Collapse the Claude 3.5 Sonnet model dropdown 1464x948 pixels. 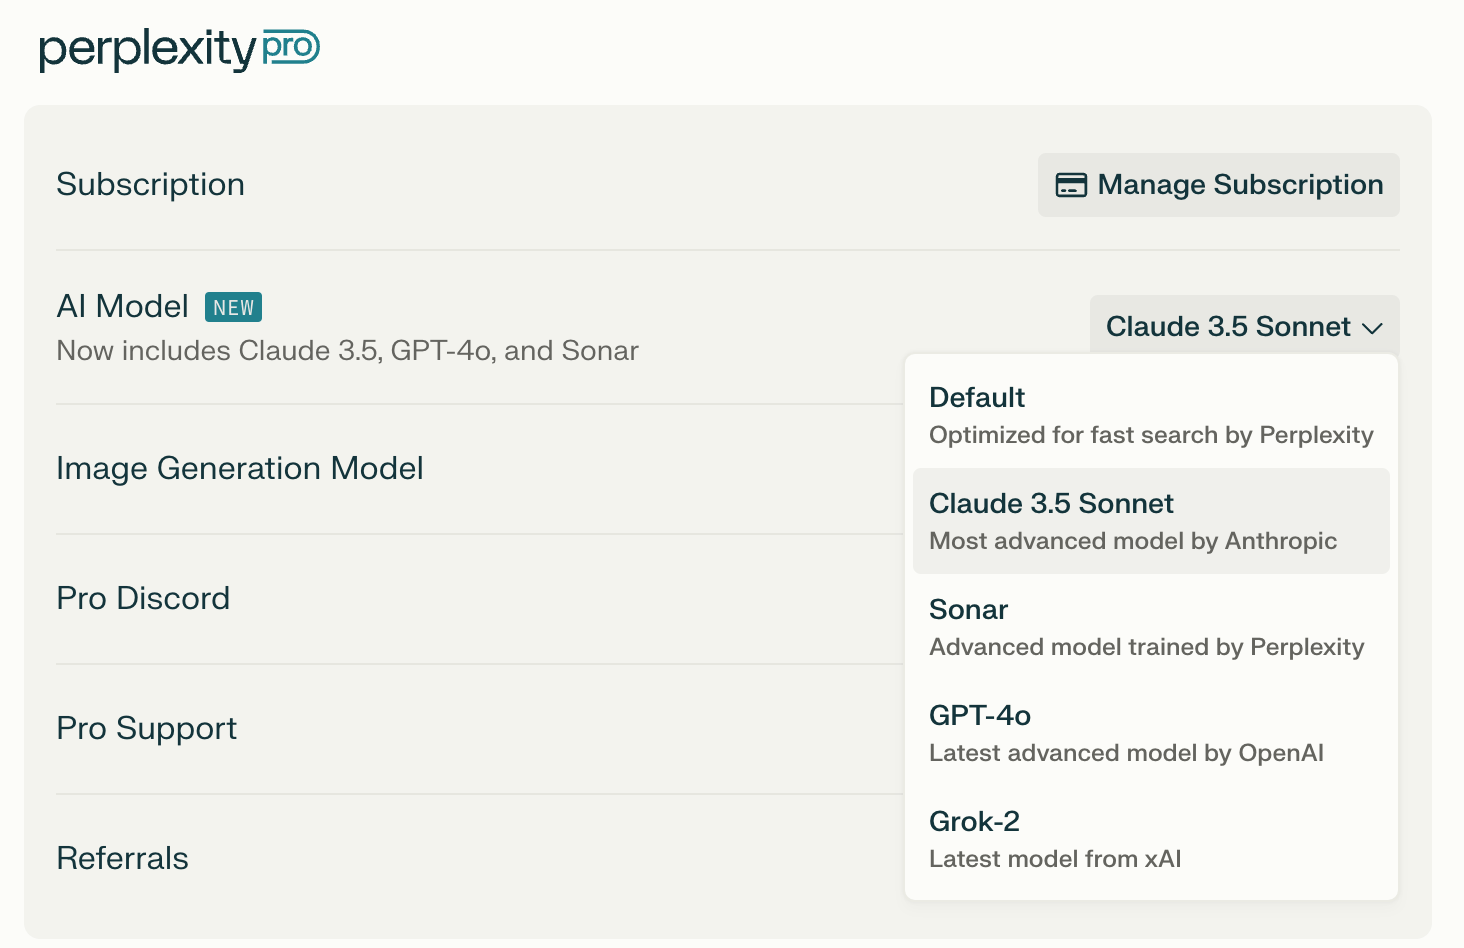coord(1243,326)
